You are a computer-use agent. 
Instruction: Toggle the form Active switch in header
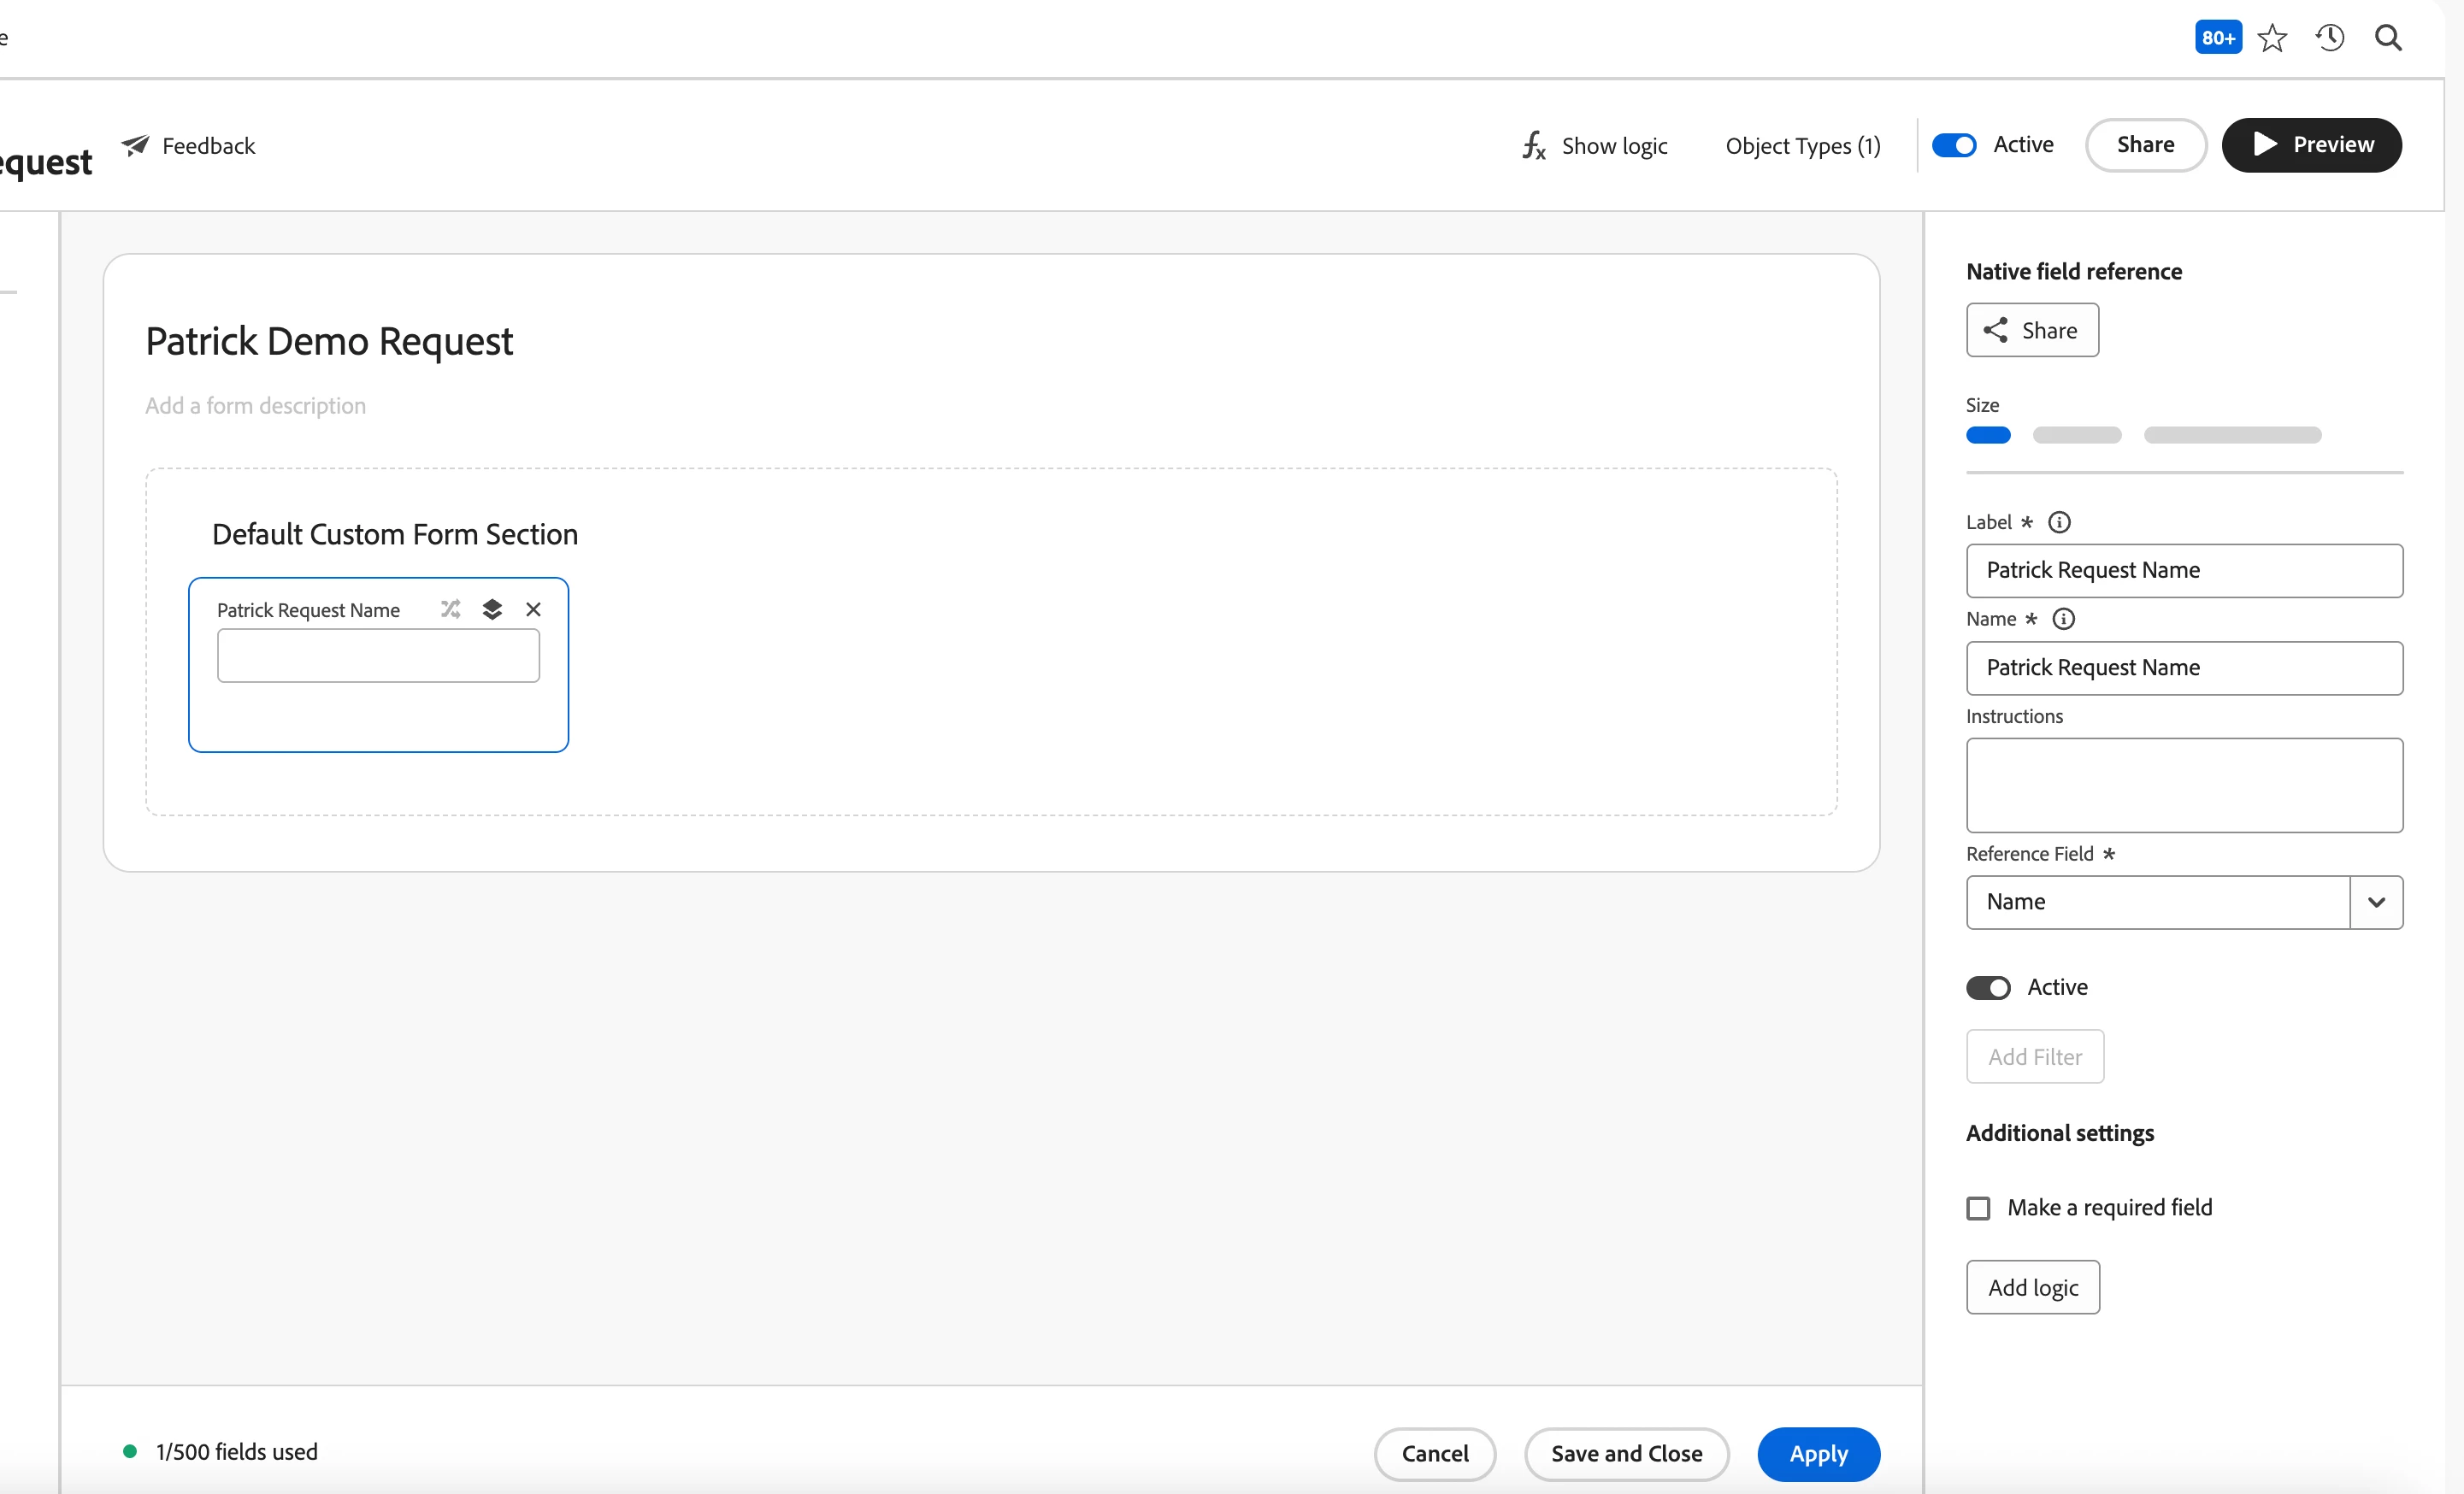pos(1953,145)
